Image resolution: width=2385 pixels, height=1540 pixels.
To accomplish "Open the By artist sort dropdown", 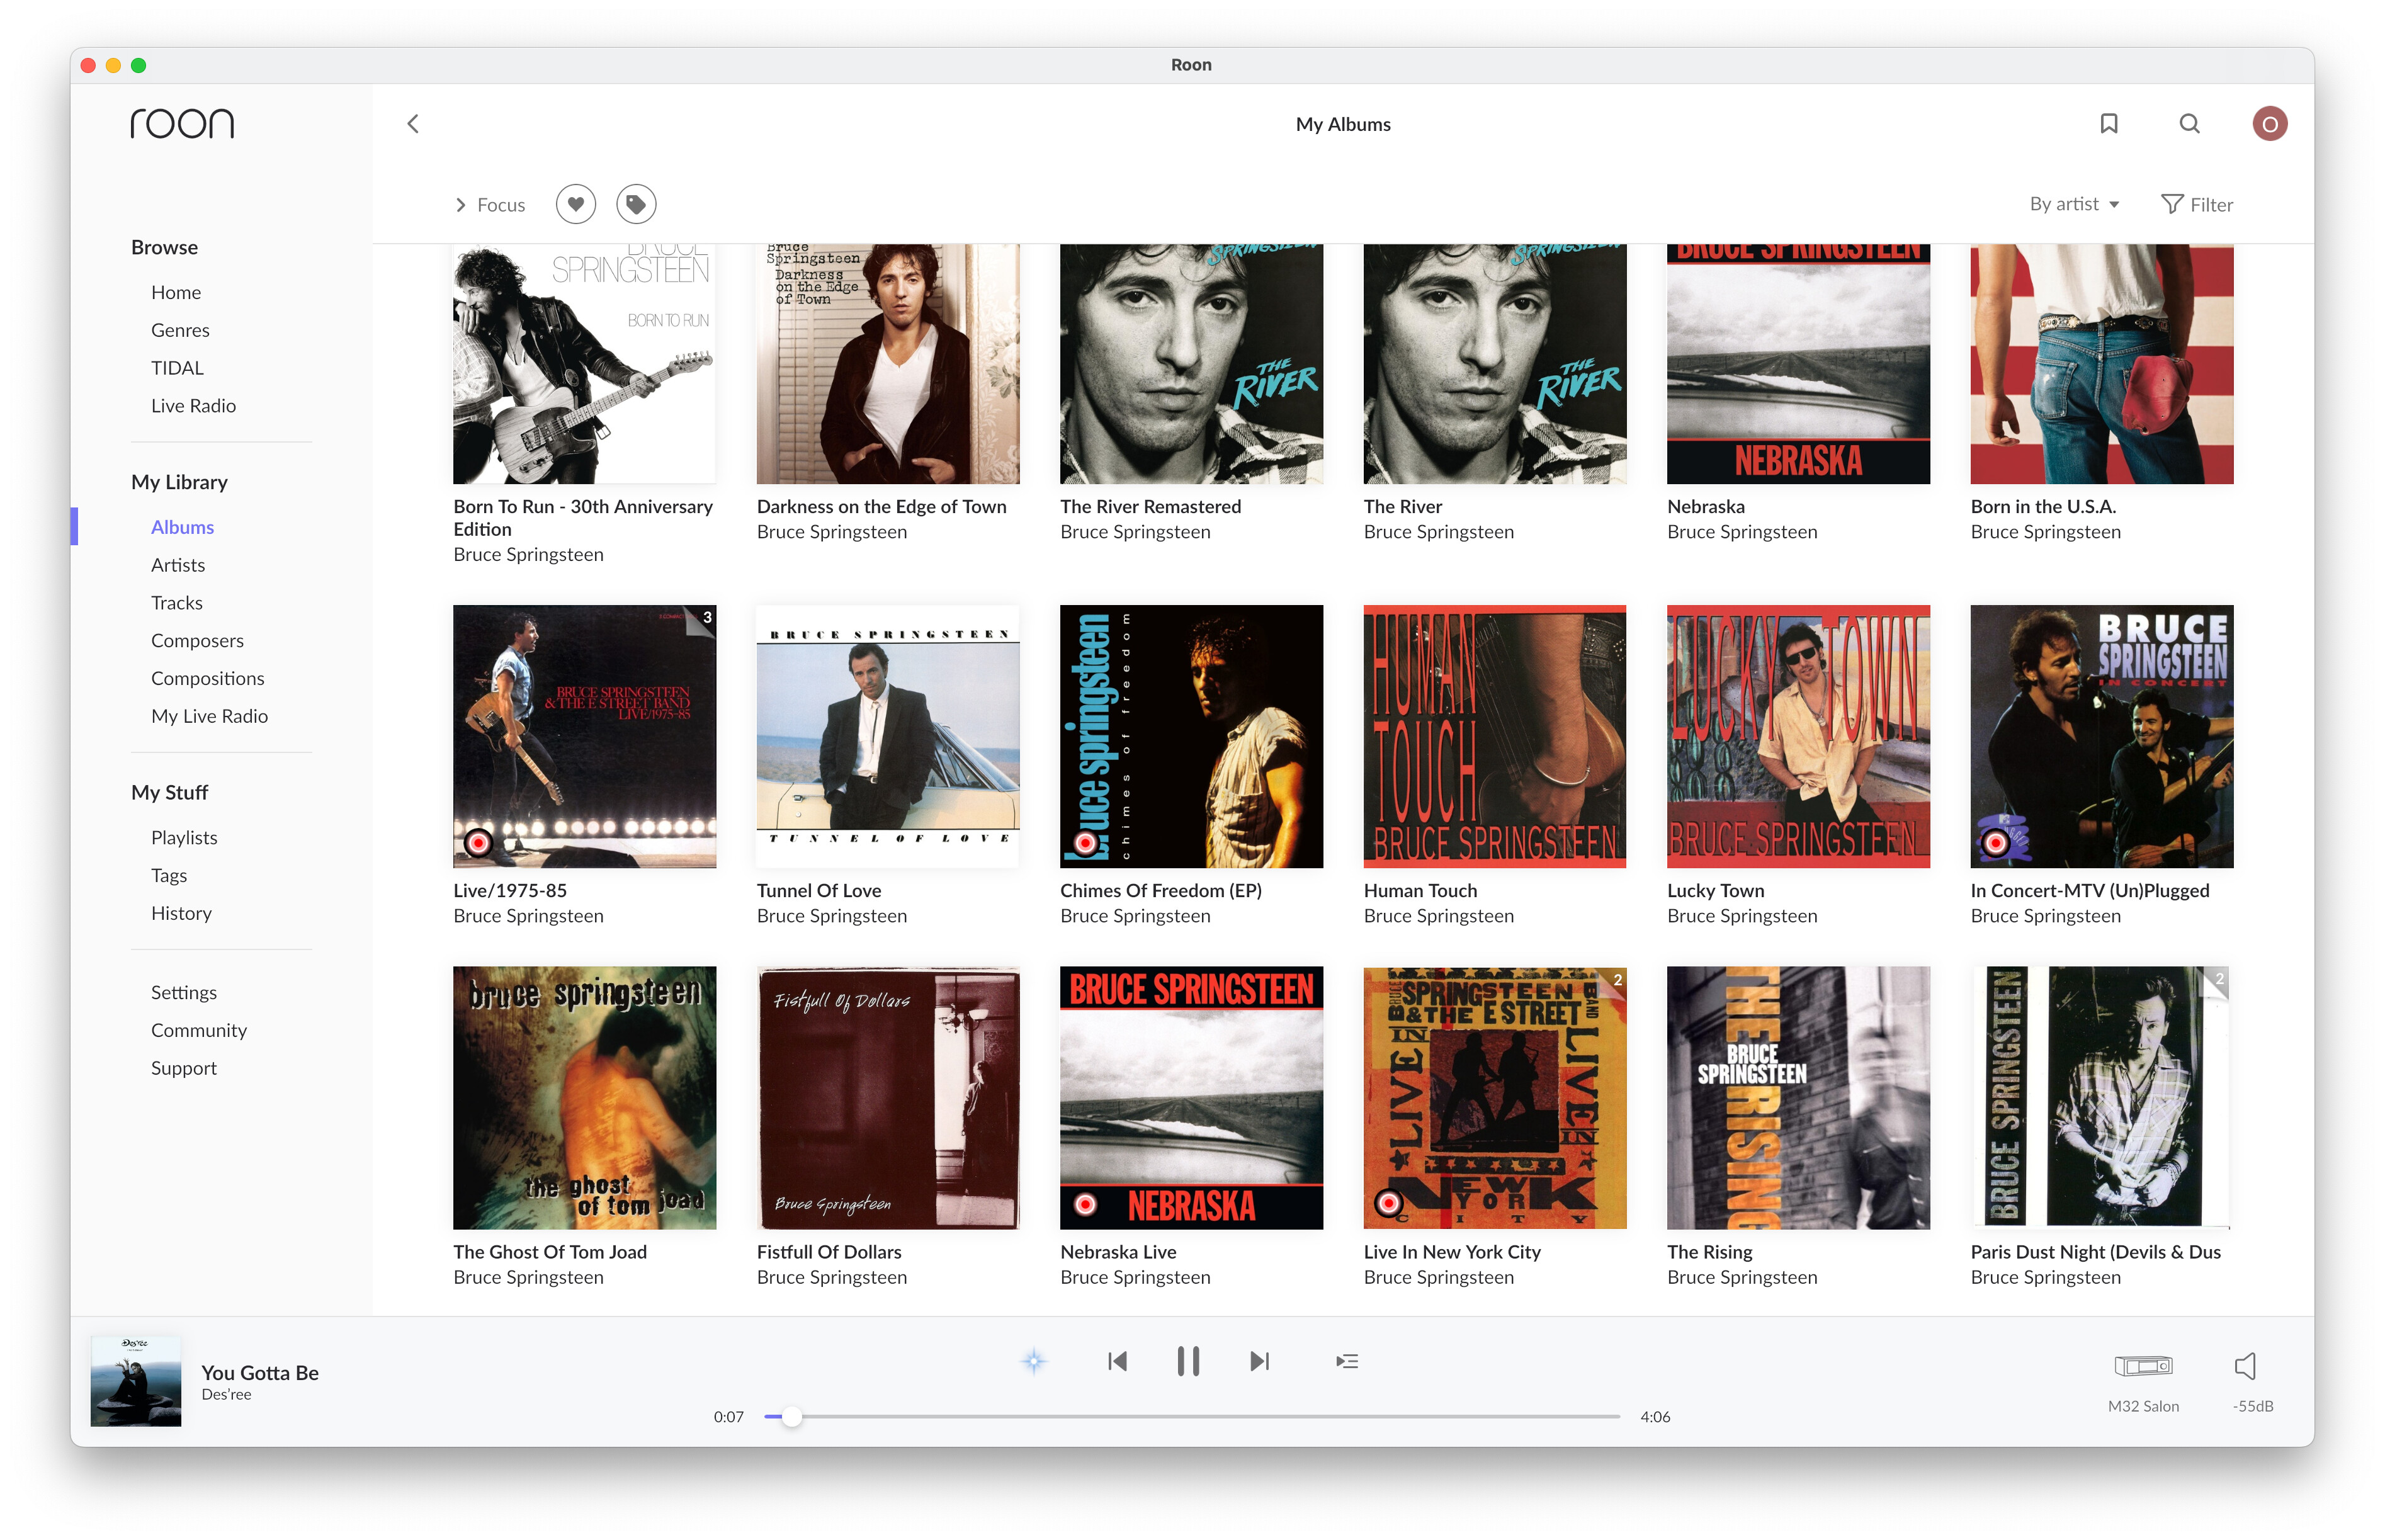I will click(x=2074, y=204).
